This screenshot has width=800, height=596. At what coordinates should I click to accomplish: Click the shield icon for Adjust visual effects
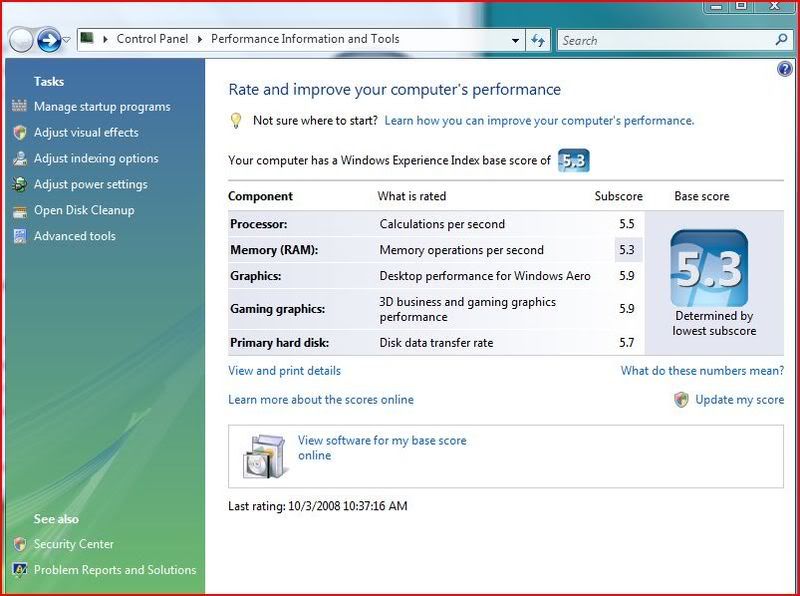[x=19, y=132]
